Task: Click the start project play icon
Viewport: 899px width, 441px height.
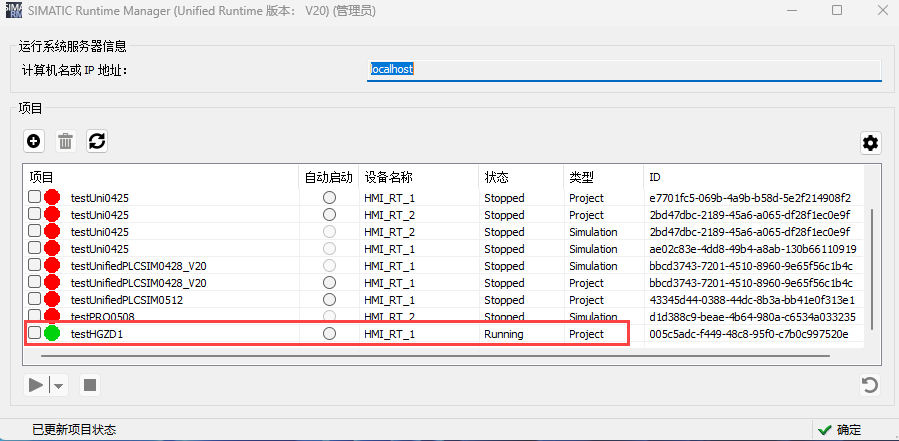Action: click(x=36, y=385)
